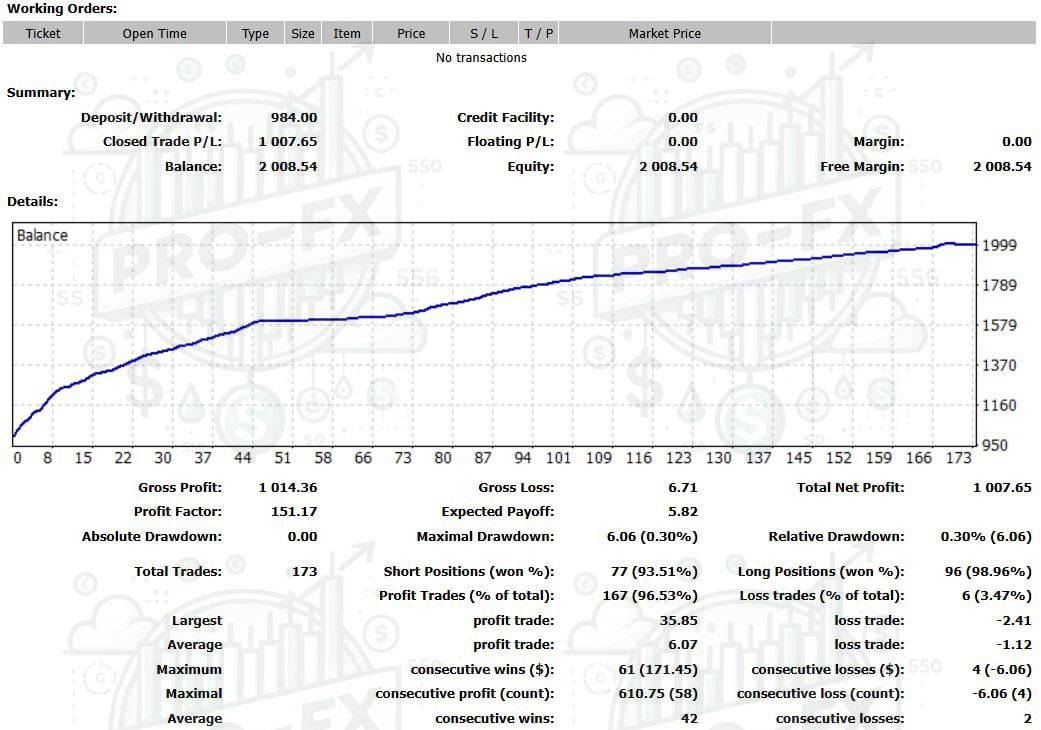Click the Total Net Profit value
Image resolution: width=1041 pixels, height=730 pixels.
[x=1002, y=488]
